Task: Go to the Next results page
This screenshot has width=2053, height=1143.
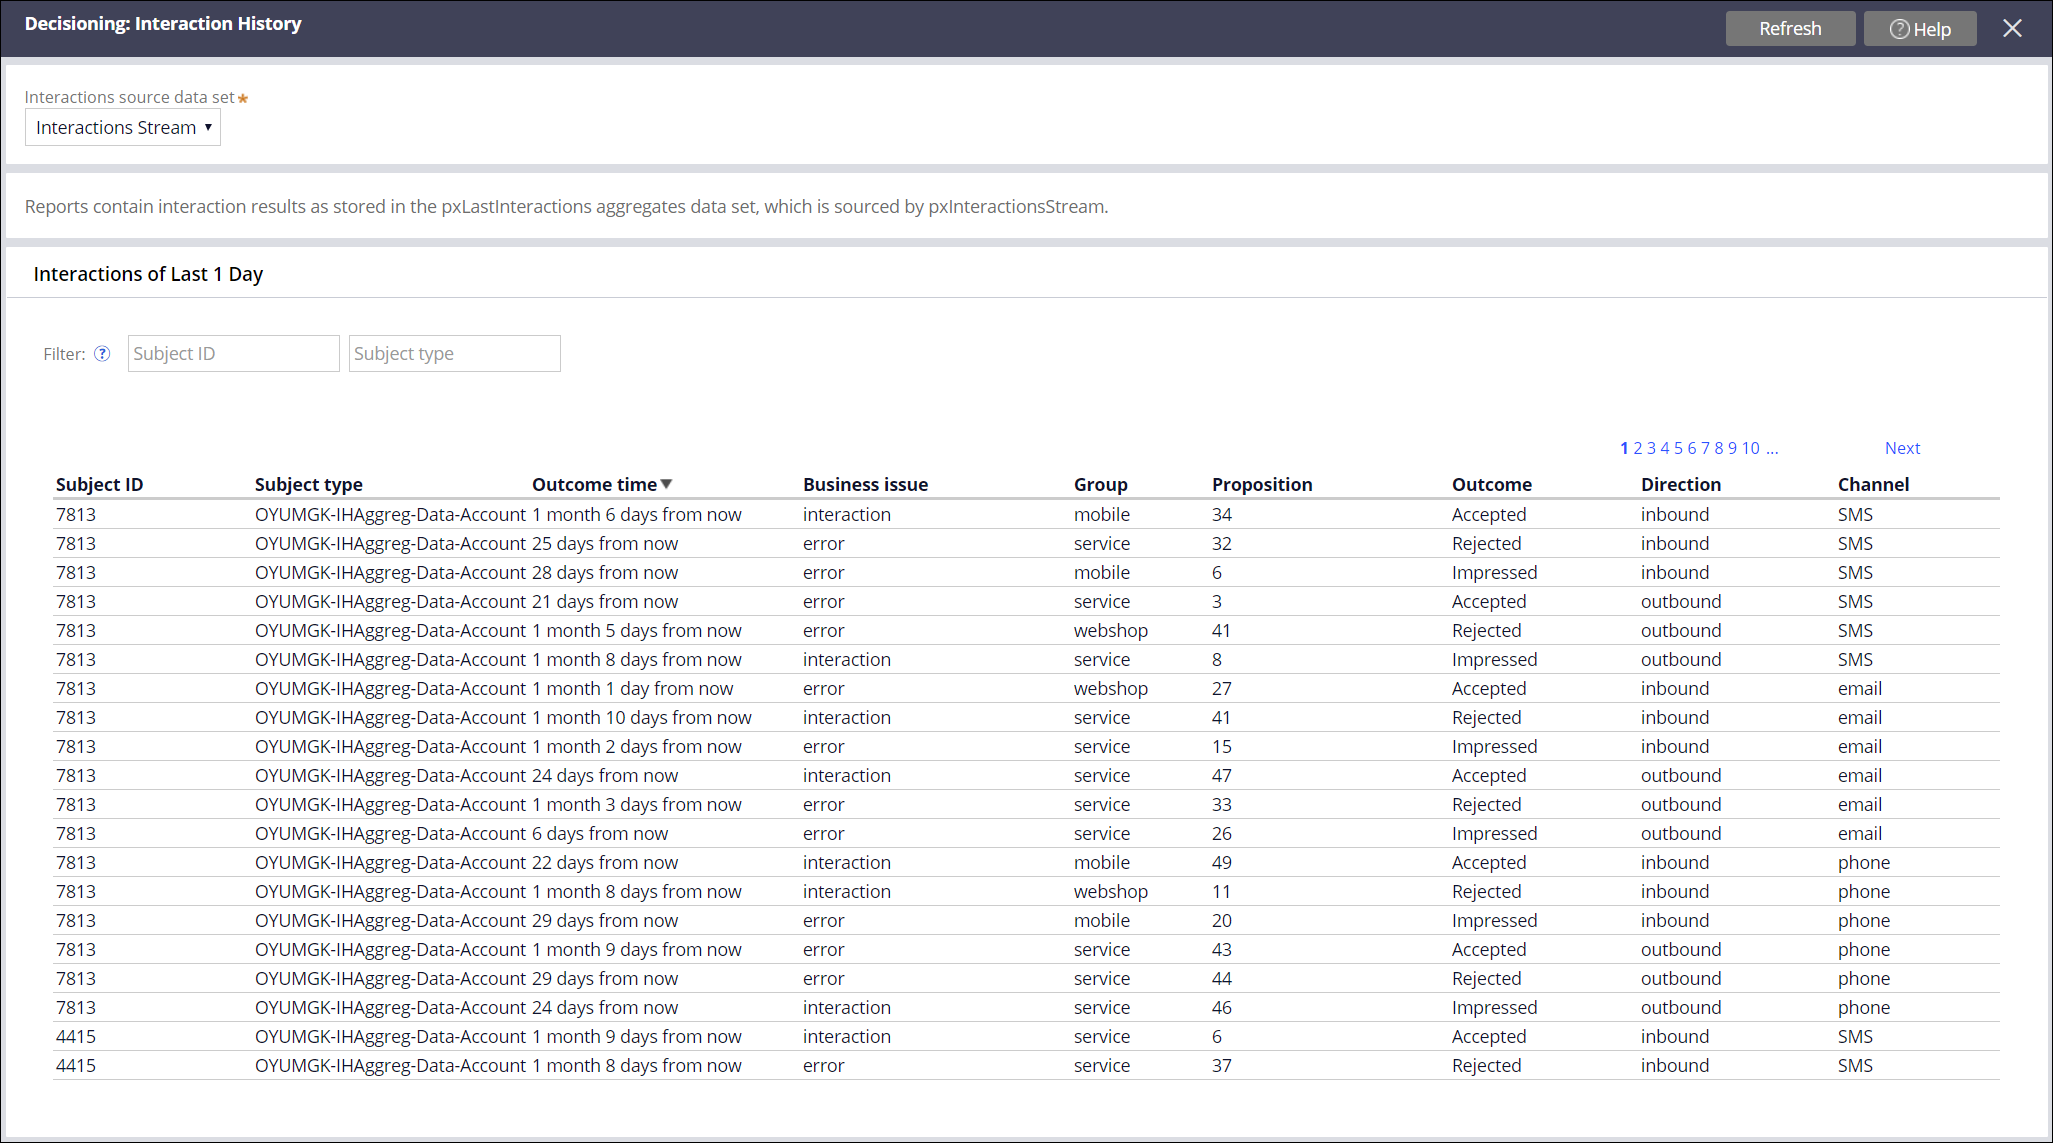Action: pos(1901,448)
